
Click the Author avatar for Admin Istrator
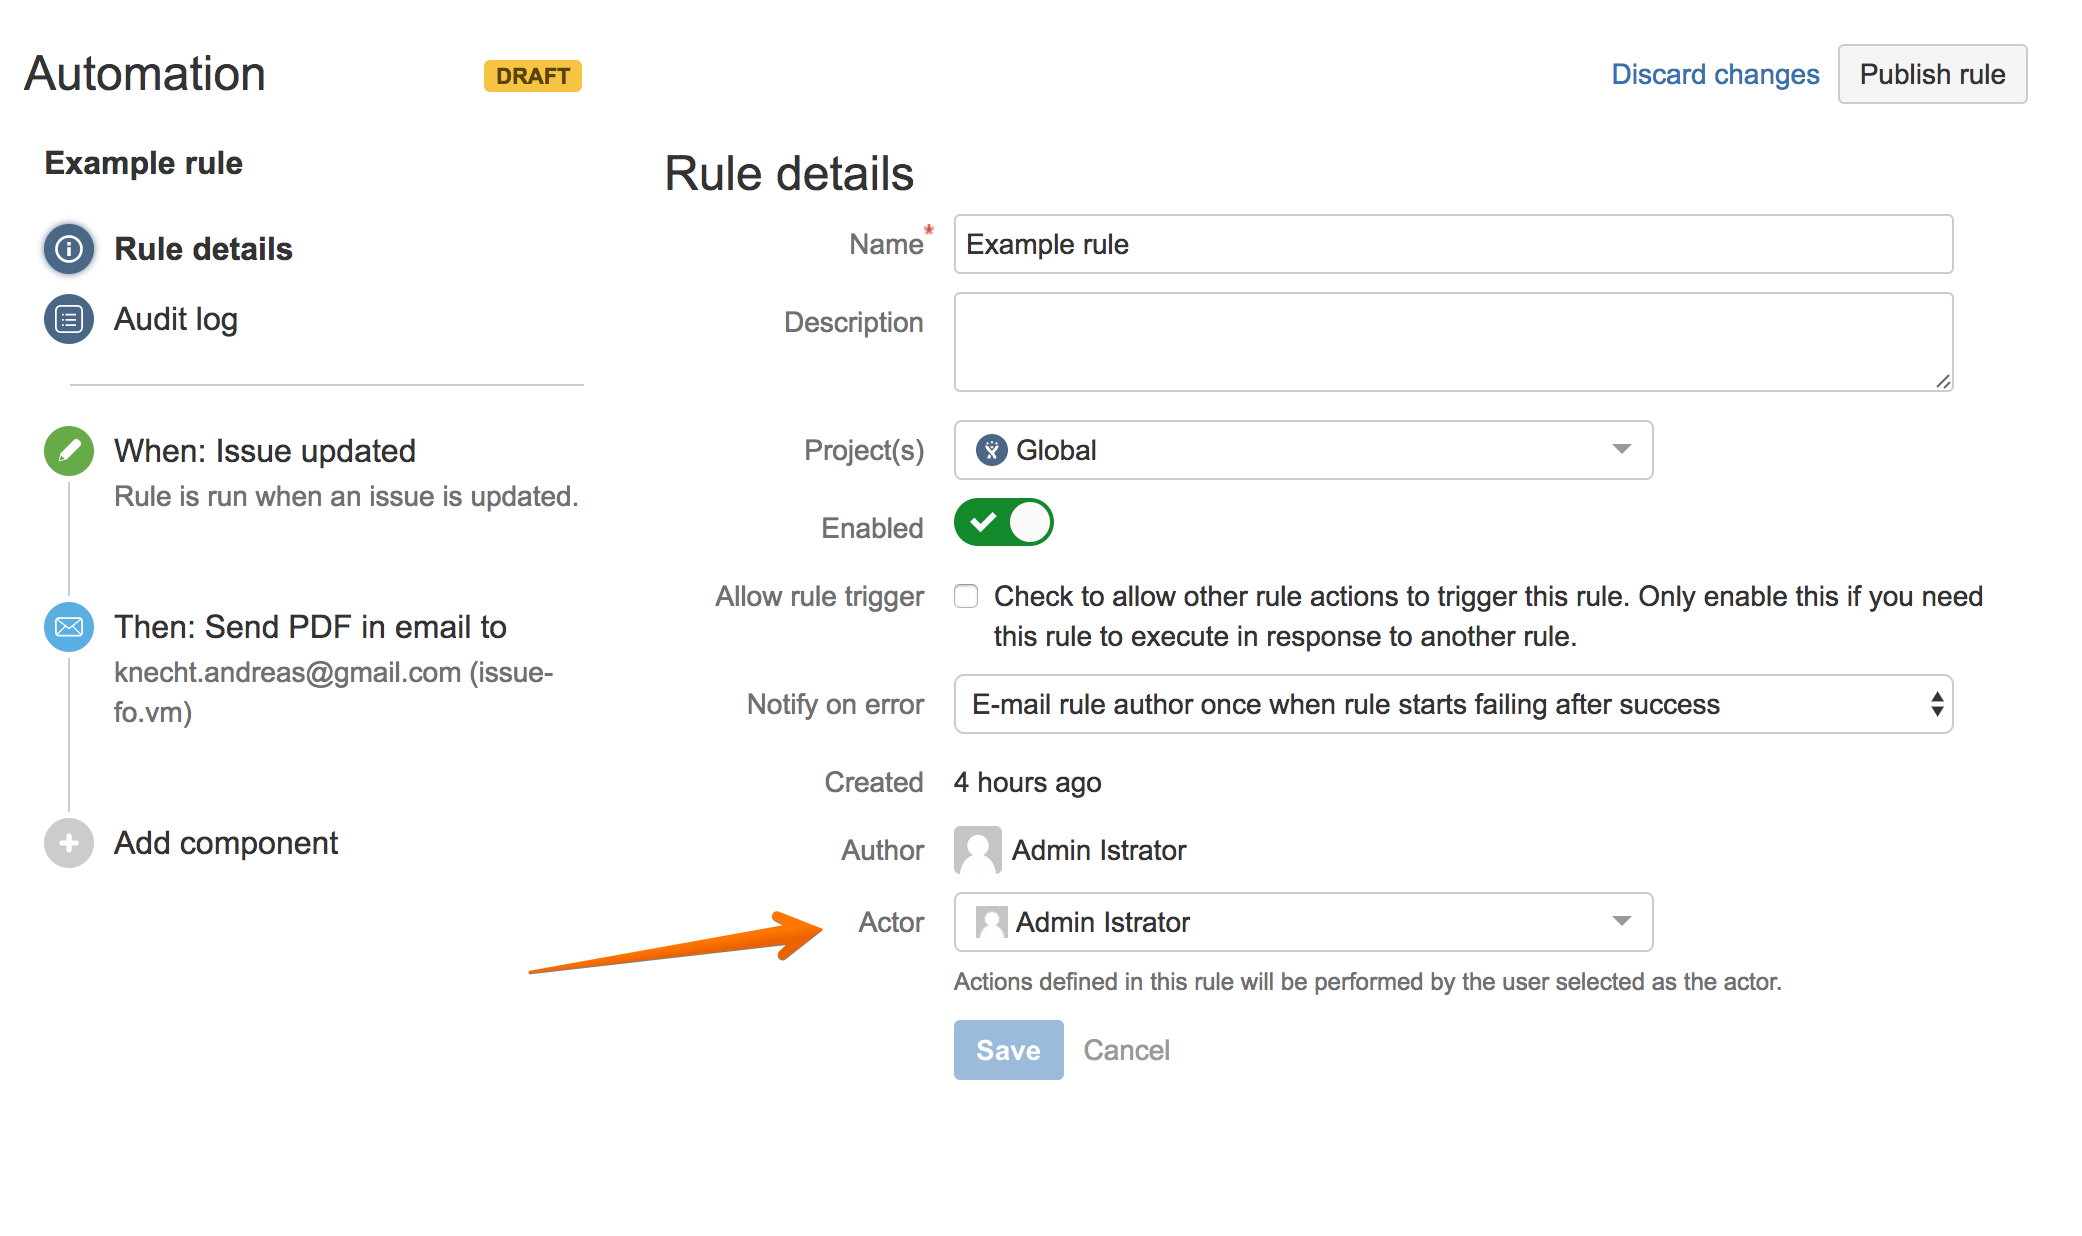[x=977, y=850]
